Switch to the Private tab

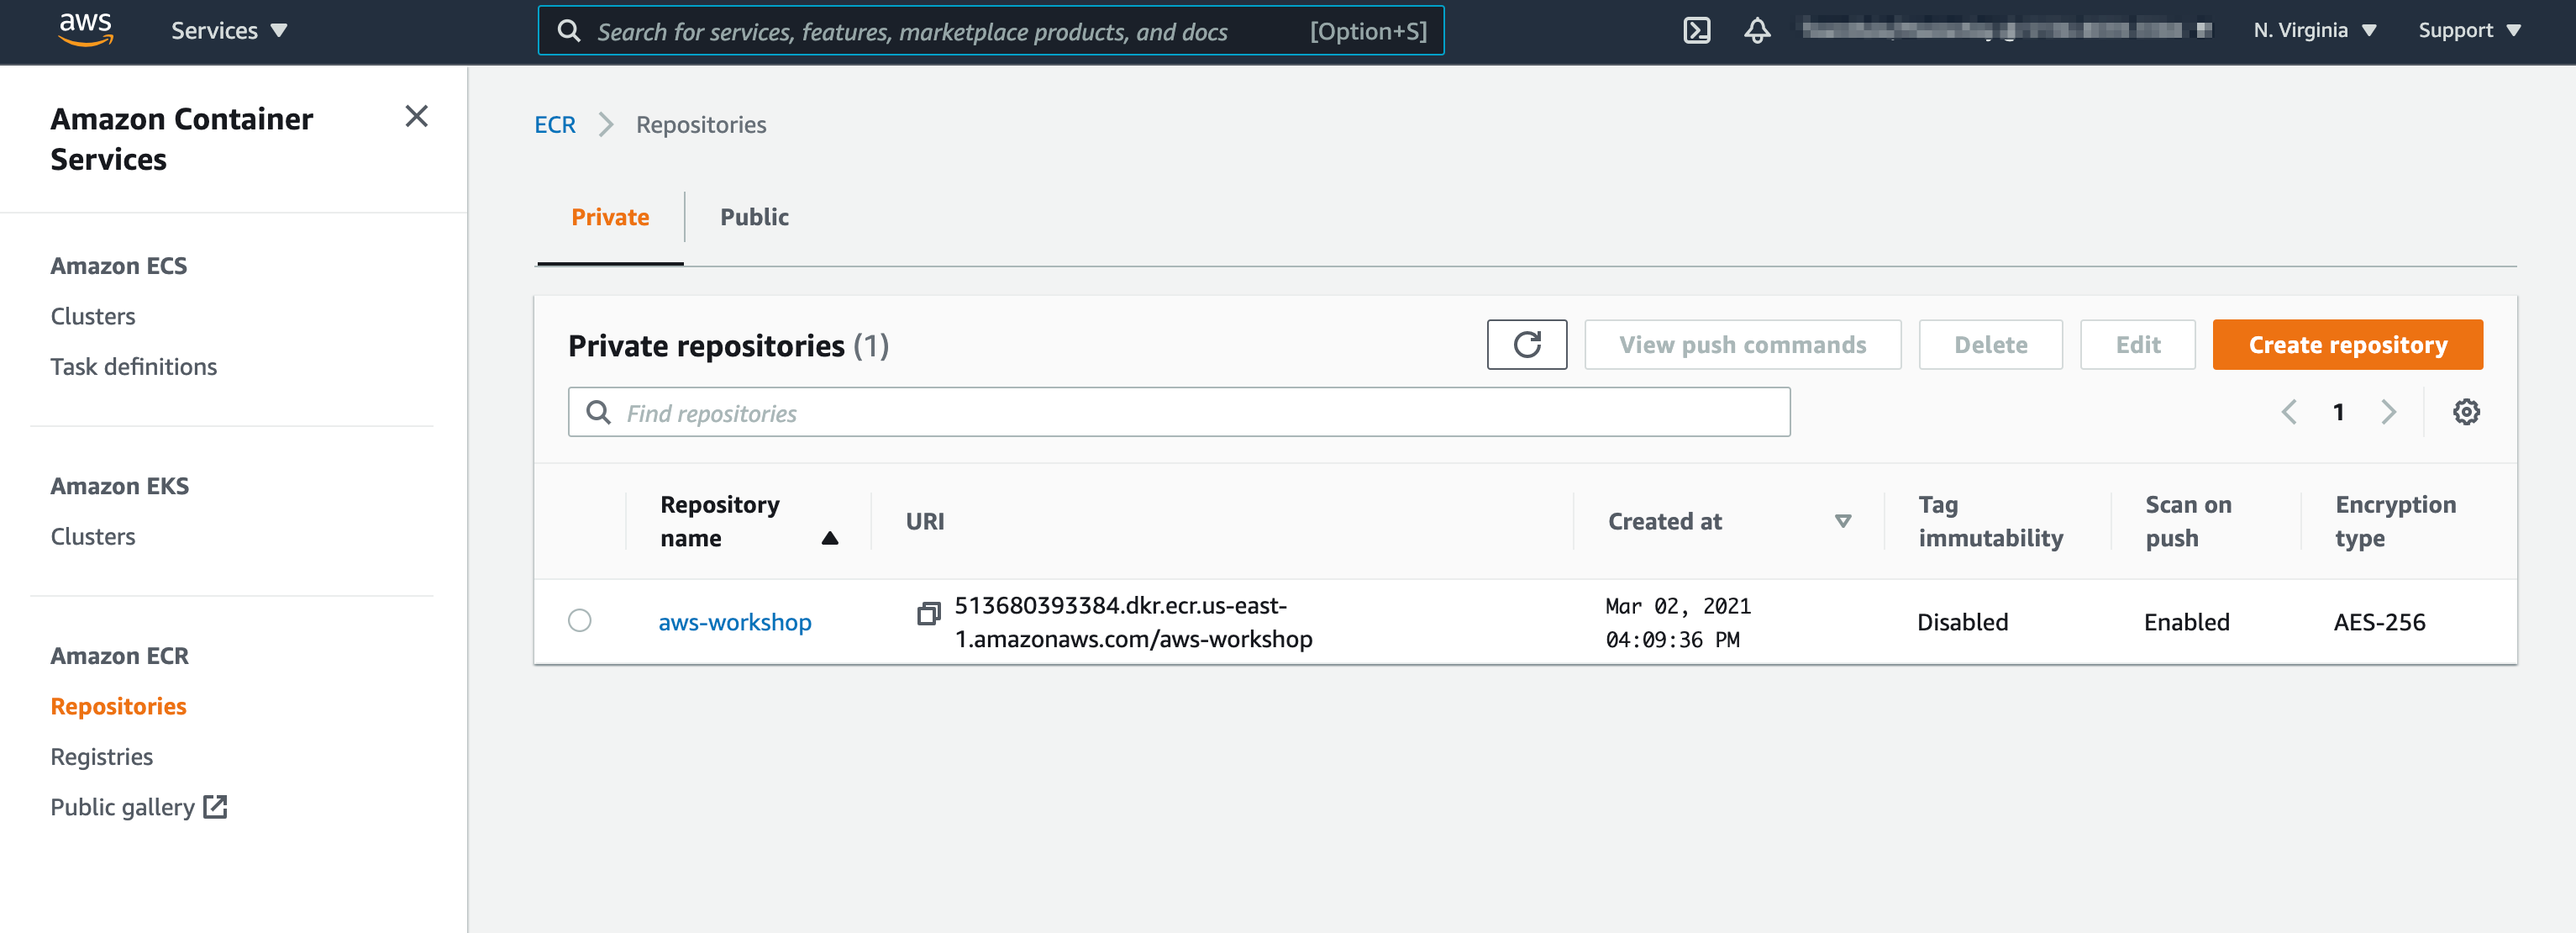[610, 217]
